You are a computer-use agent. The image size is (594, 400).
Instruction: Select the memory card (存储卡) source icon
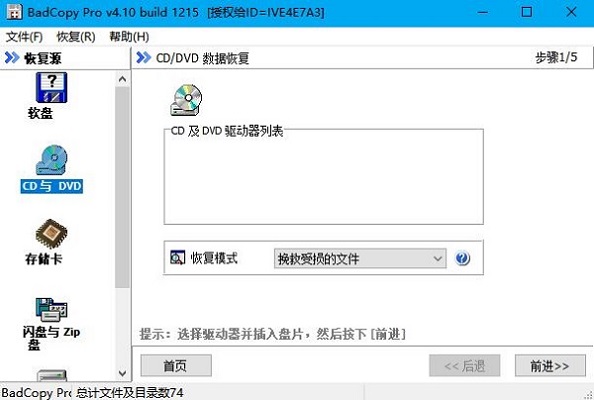pos(51,234)
